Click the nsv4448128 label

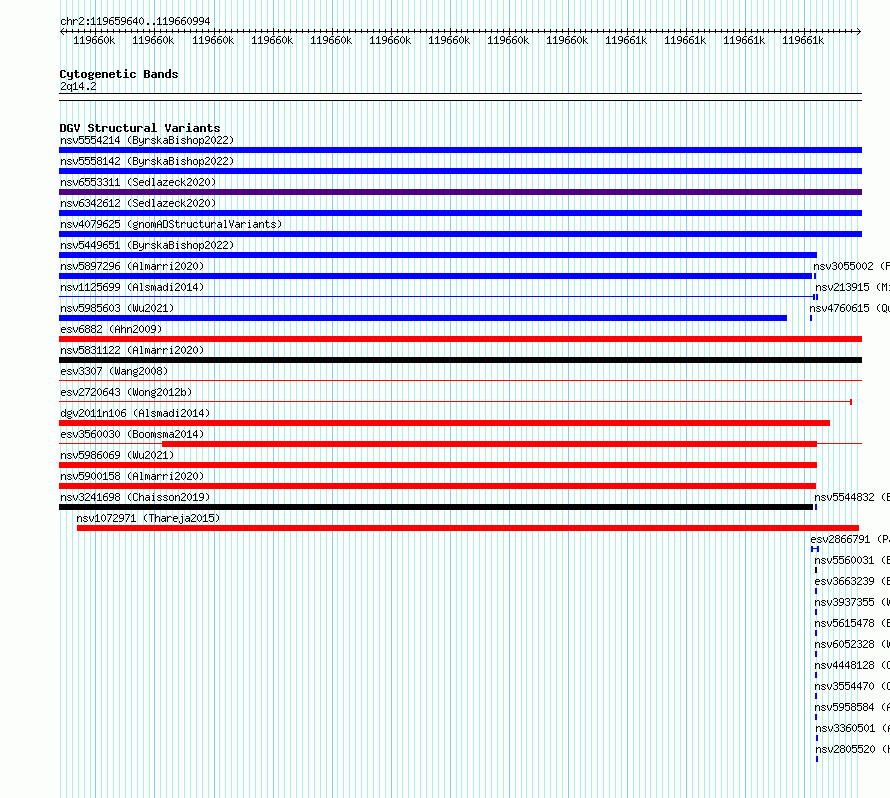tap(851, 665)
